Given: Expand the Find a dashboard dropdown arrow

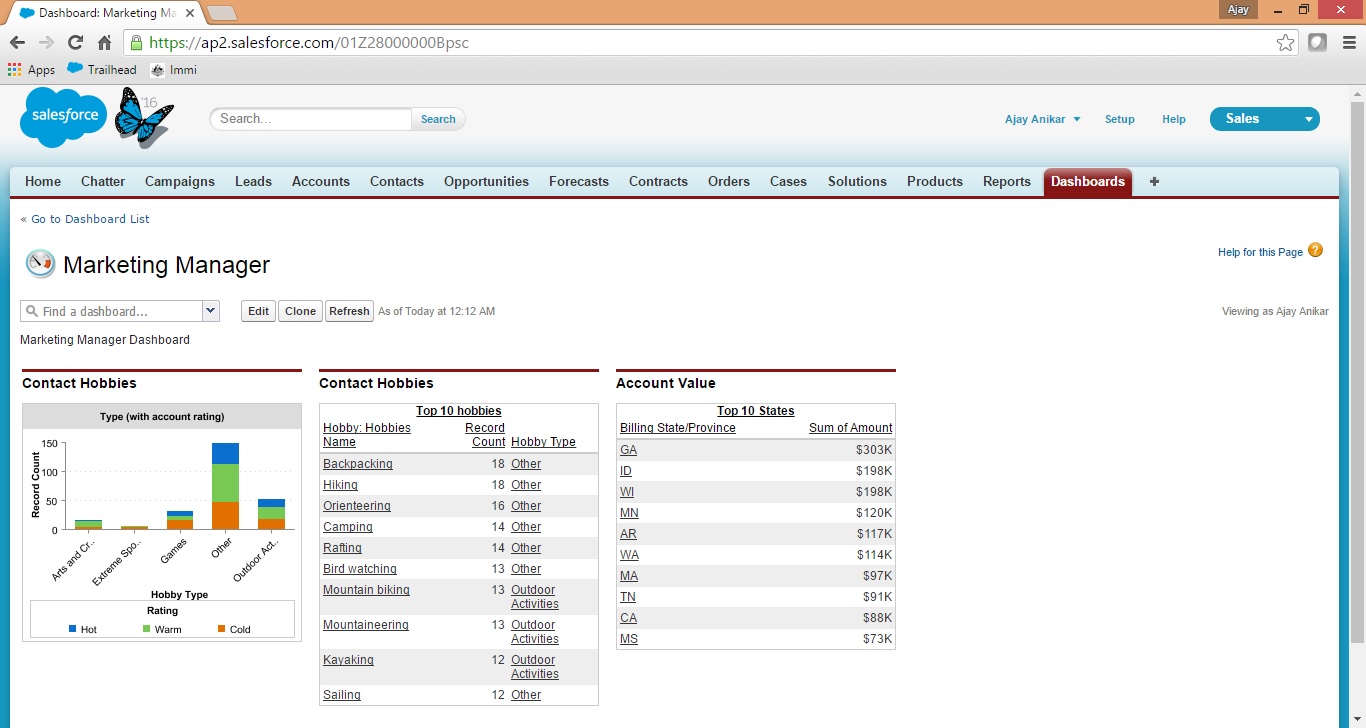Looking at the screenshot, I should point(211,311).
